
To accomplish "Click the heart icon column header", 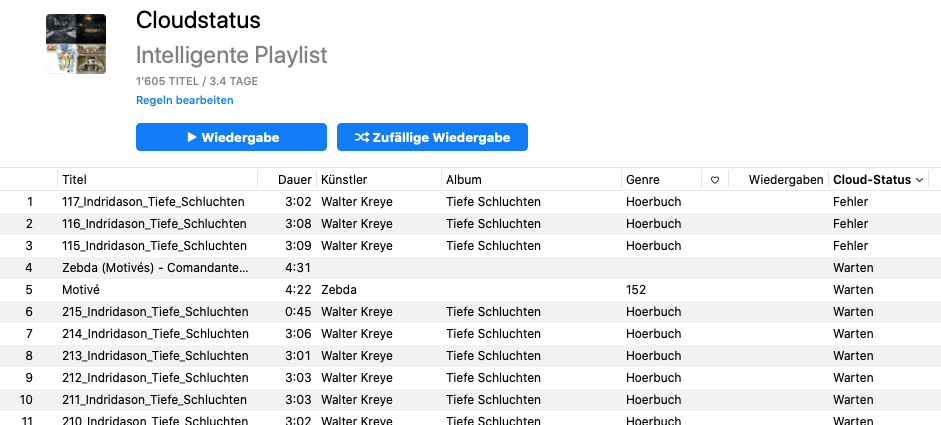I will pos(715,180).
